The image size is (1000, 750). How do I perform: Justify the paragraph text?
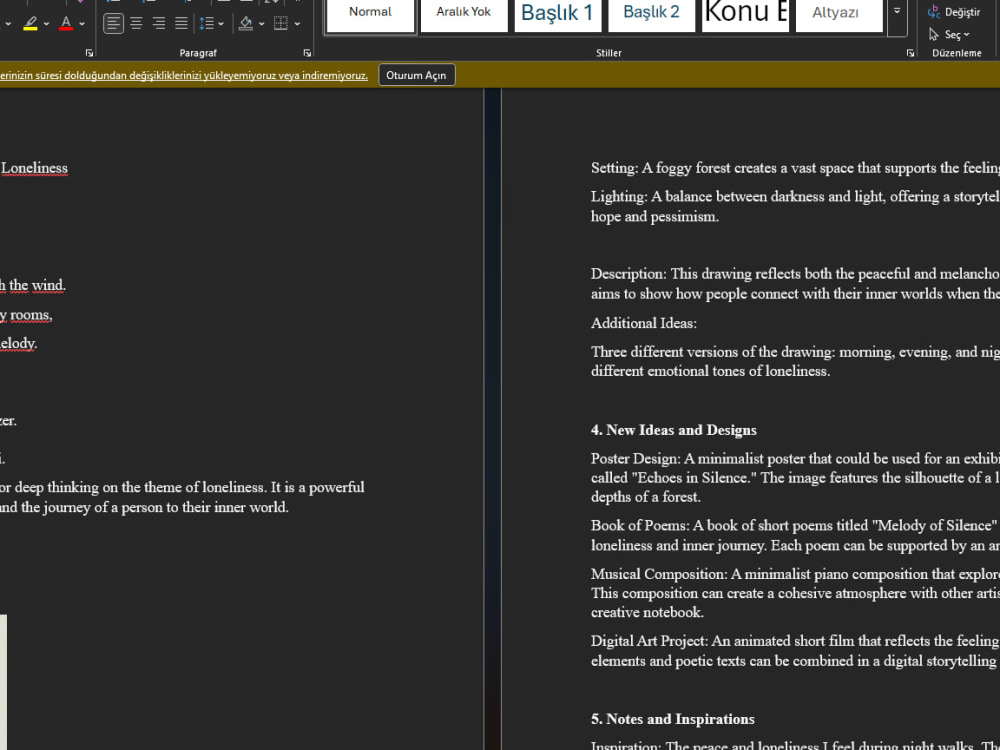(182, 24)
